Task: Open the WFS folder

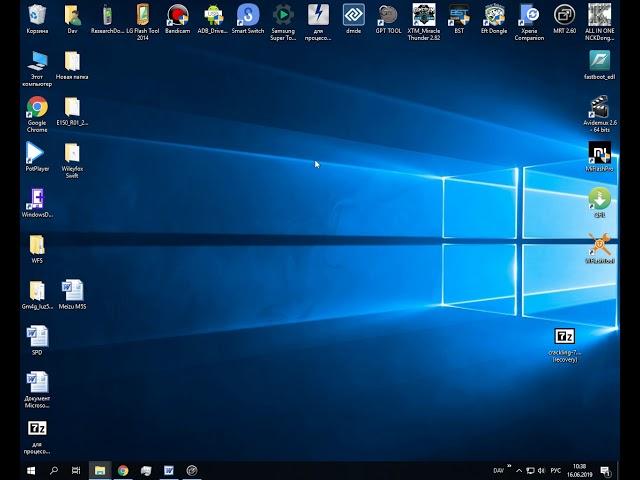Action: click(37, 248)
